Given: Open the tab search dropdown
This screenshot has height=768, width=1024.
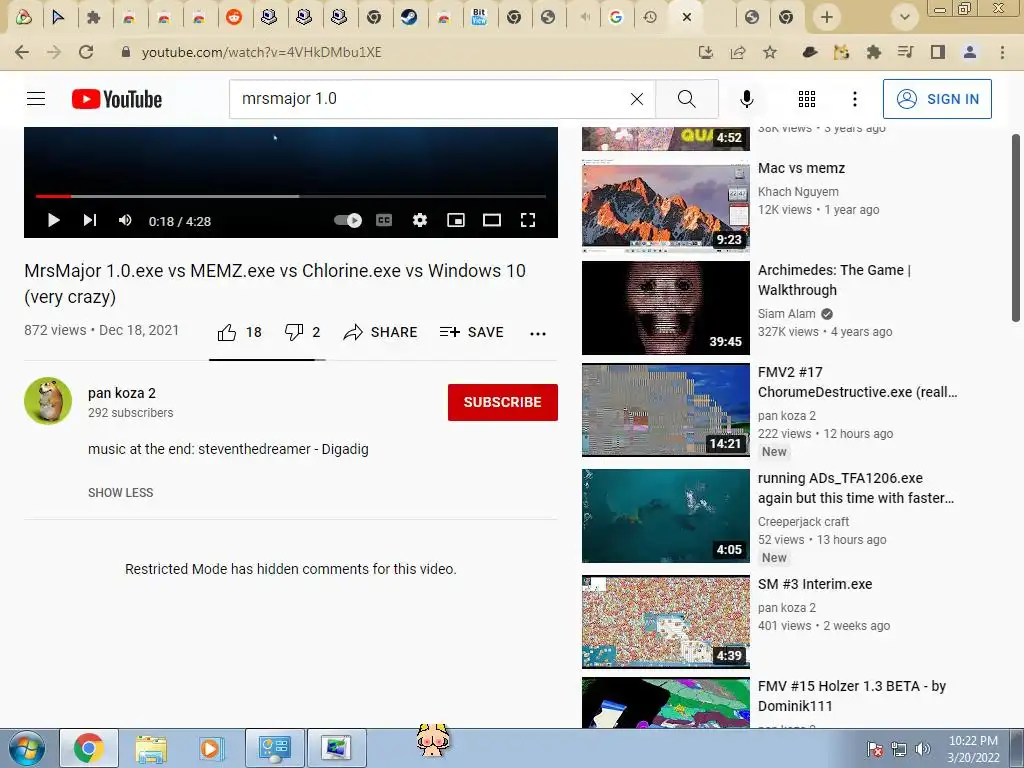Looking at the screenshot, I should (x=904, y=17).
